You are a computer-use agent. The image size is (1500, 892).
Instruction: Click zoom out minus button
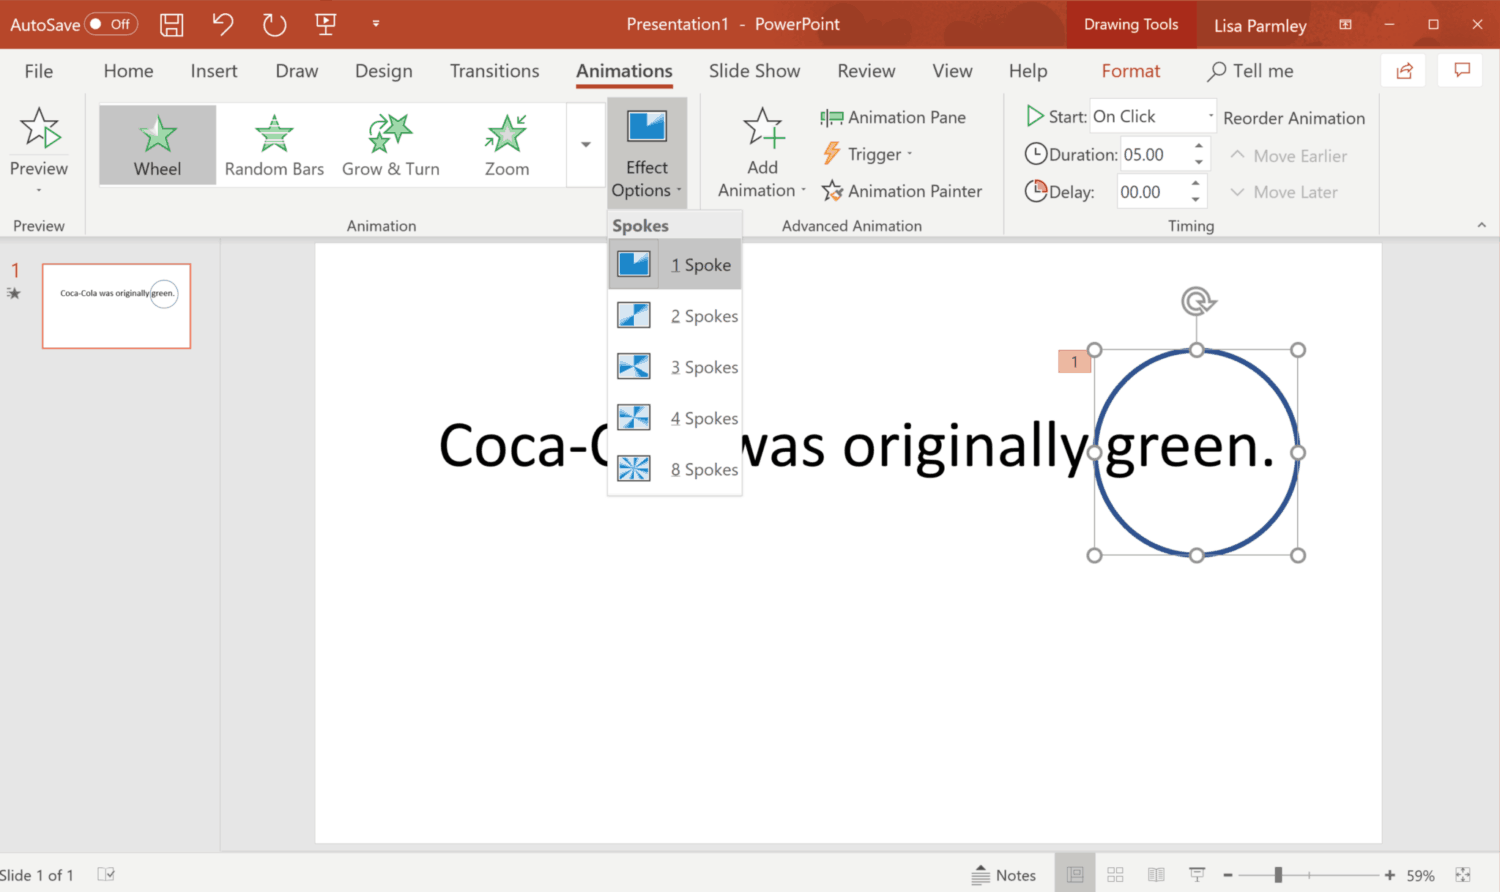[1228, 875]
